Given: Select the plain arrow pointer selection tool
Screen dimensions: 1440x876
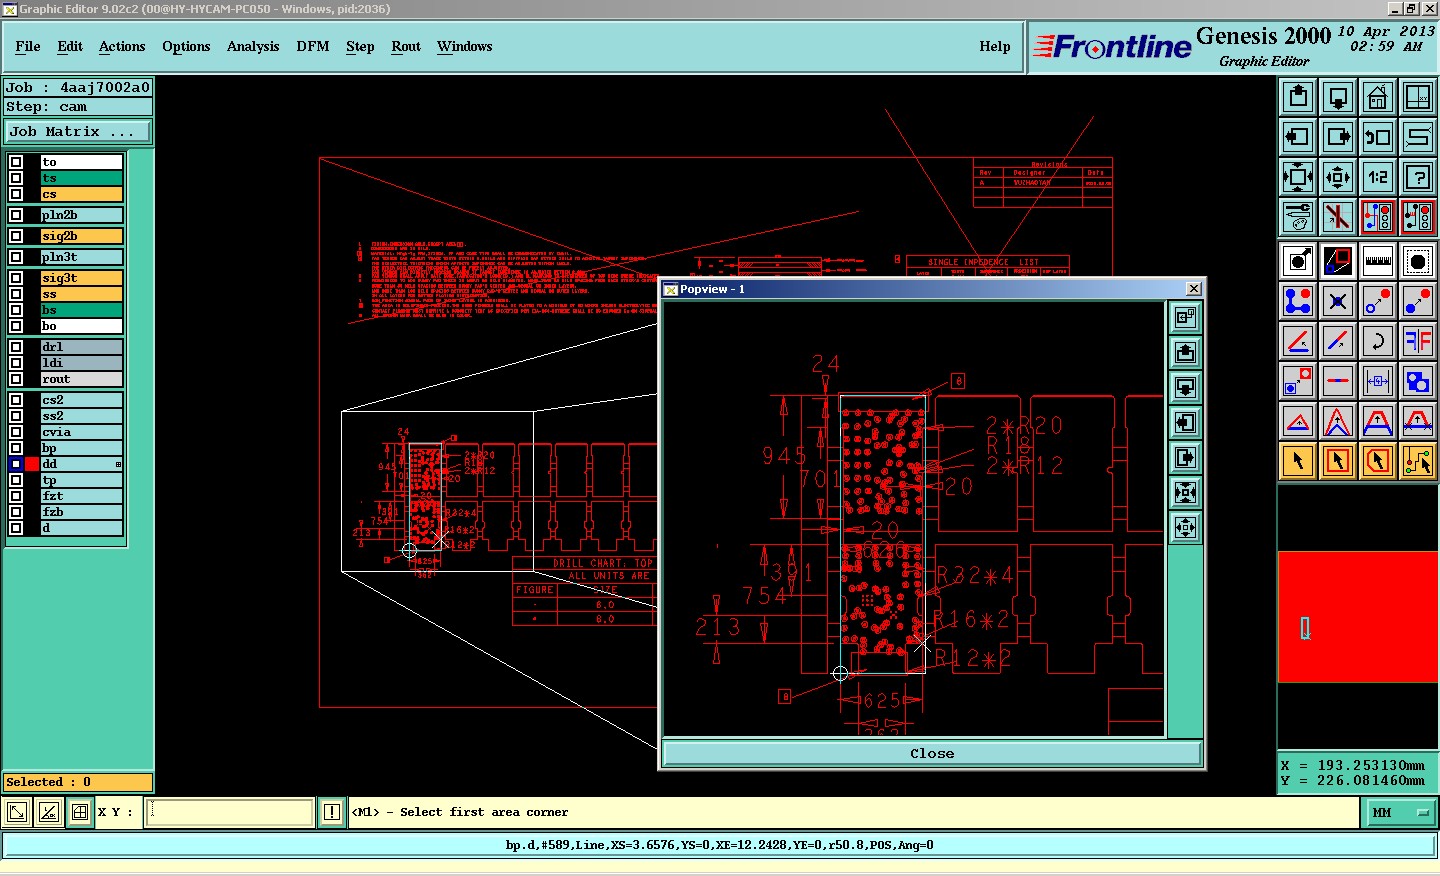Looking at the screenshot, I should click(1298, 461).
